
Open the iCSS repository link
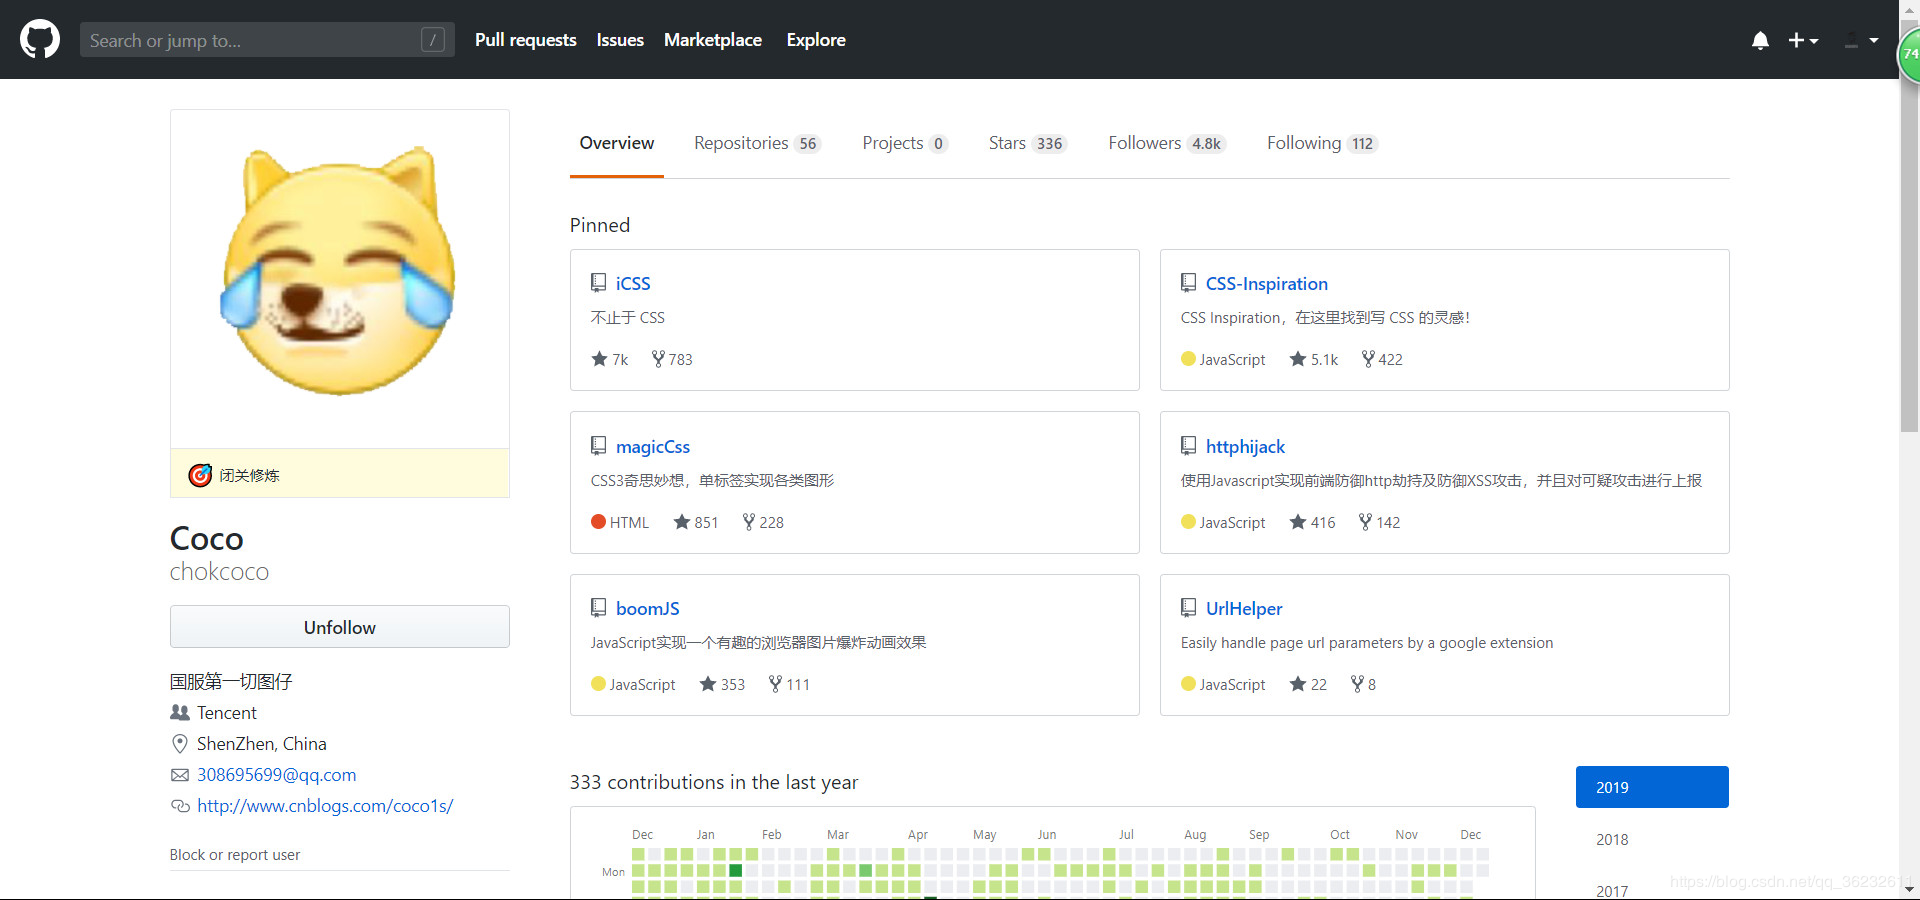click(x=633, y=284)
